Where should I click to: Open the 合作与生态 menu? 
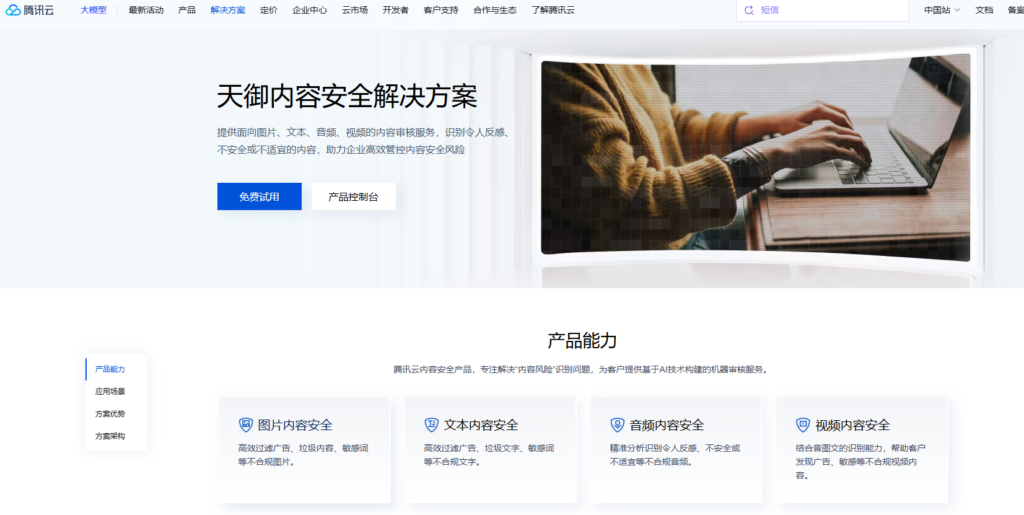495,10
